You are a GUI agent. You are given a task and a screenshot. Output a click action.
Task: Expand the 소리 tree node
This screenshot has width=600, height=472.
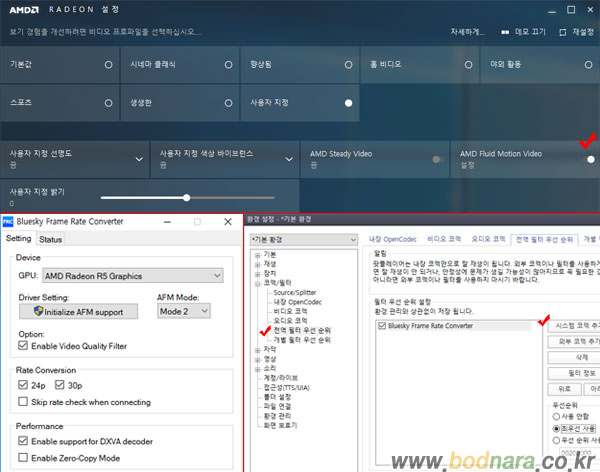[x=258, y=369]
